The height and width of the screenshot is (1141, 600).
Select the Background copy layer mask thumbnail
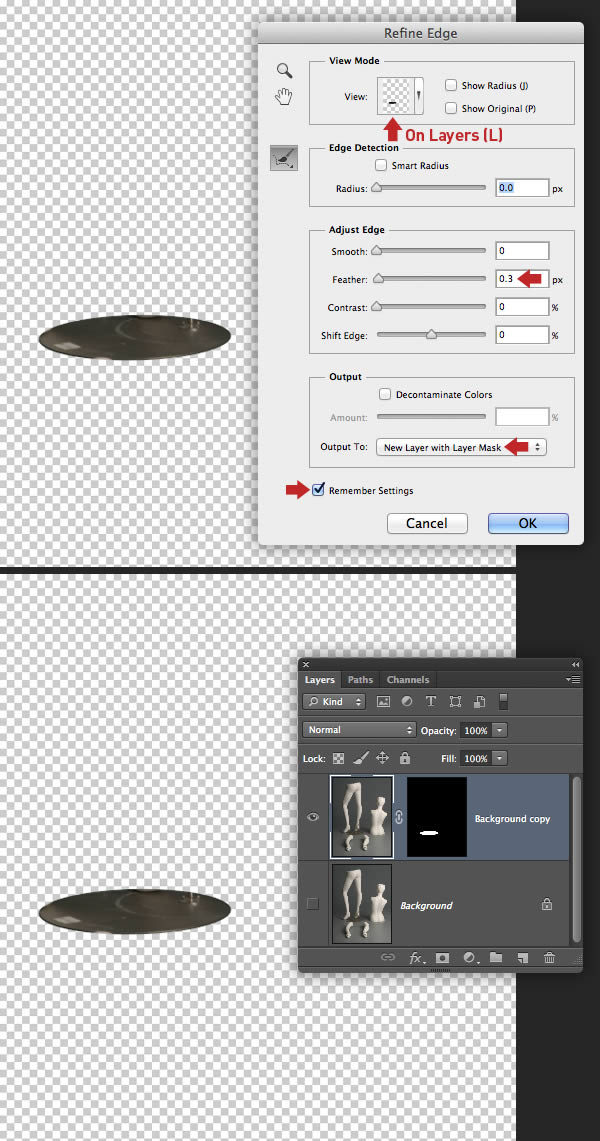437,816
